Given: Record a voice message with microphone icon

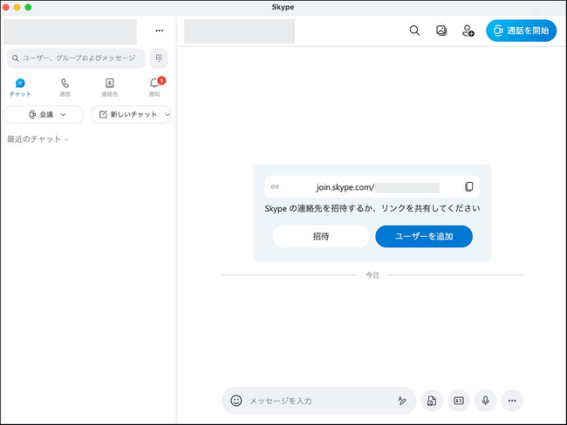Looking at the screenshot, I should (485, 401).
